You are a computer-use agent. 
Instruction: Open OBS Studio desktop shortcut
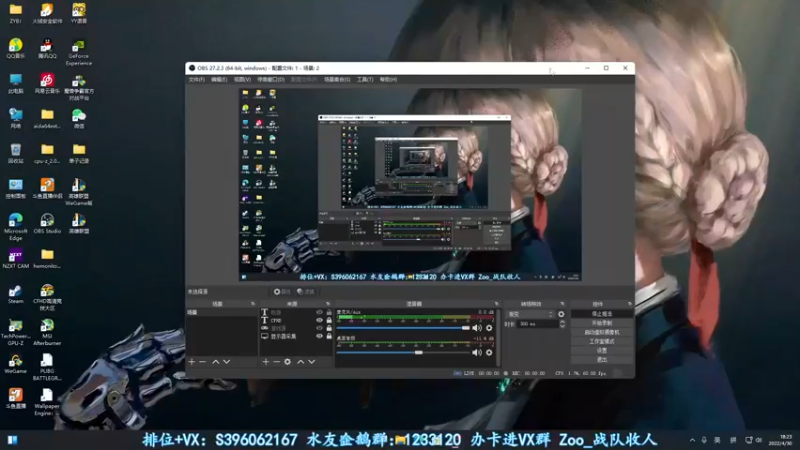pyautogui.click(x=47, y=223)
